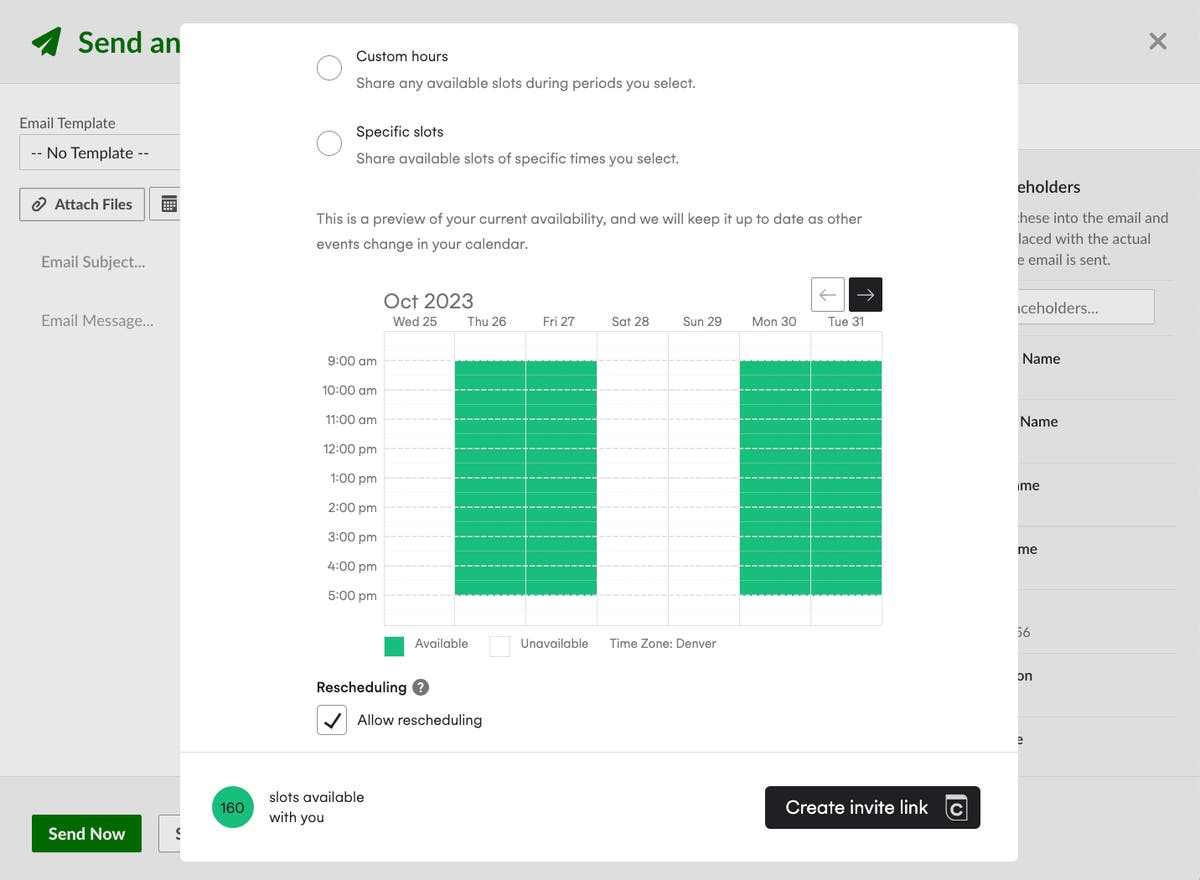Uncheck Allow rescheduling

click(331, 719)
